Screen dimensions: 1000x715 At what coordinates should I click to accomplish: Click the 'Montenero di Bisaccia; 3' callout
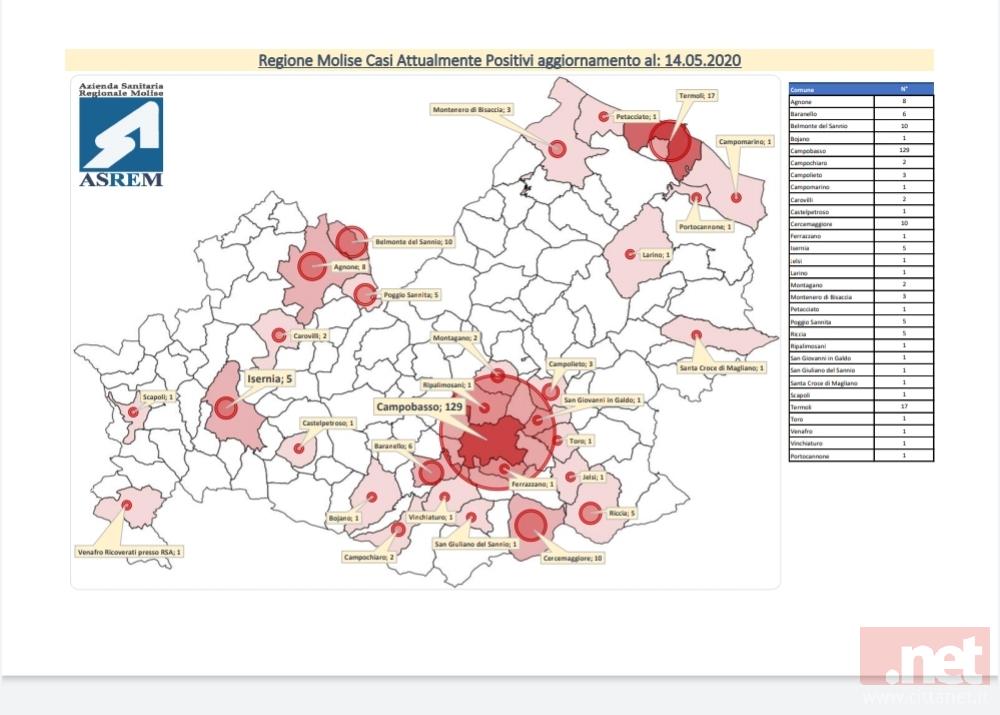[x=472, y=108]
